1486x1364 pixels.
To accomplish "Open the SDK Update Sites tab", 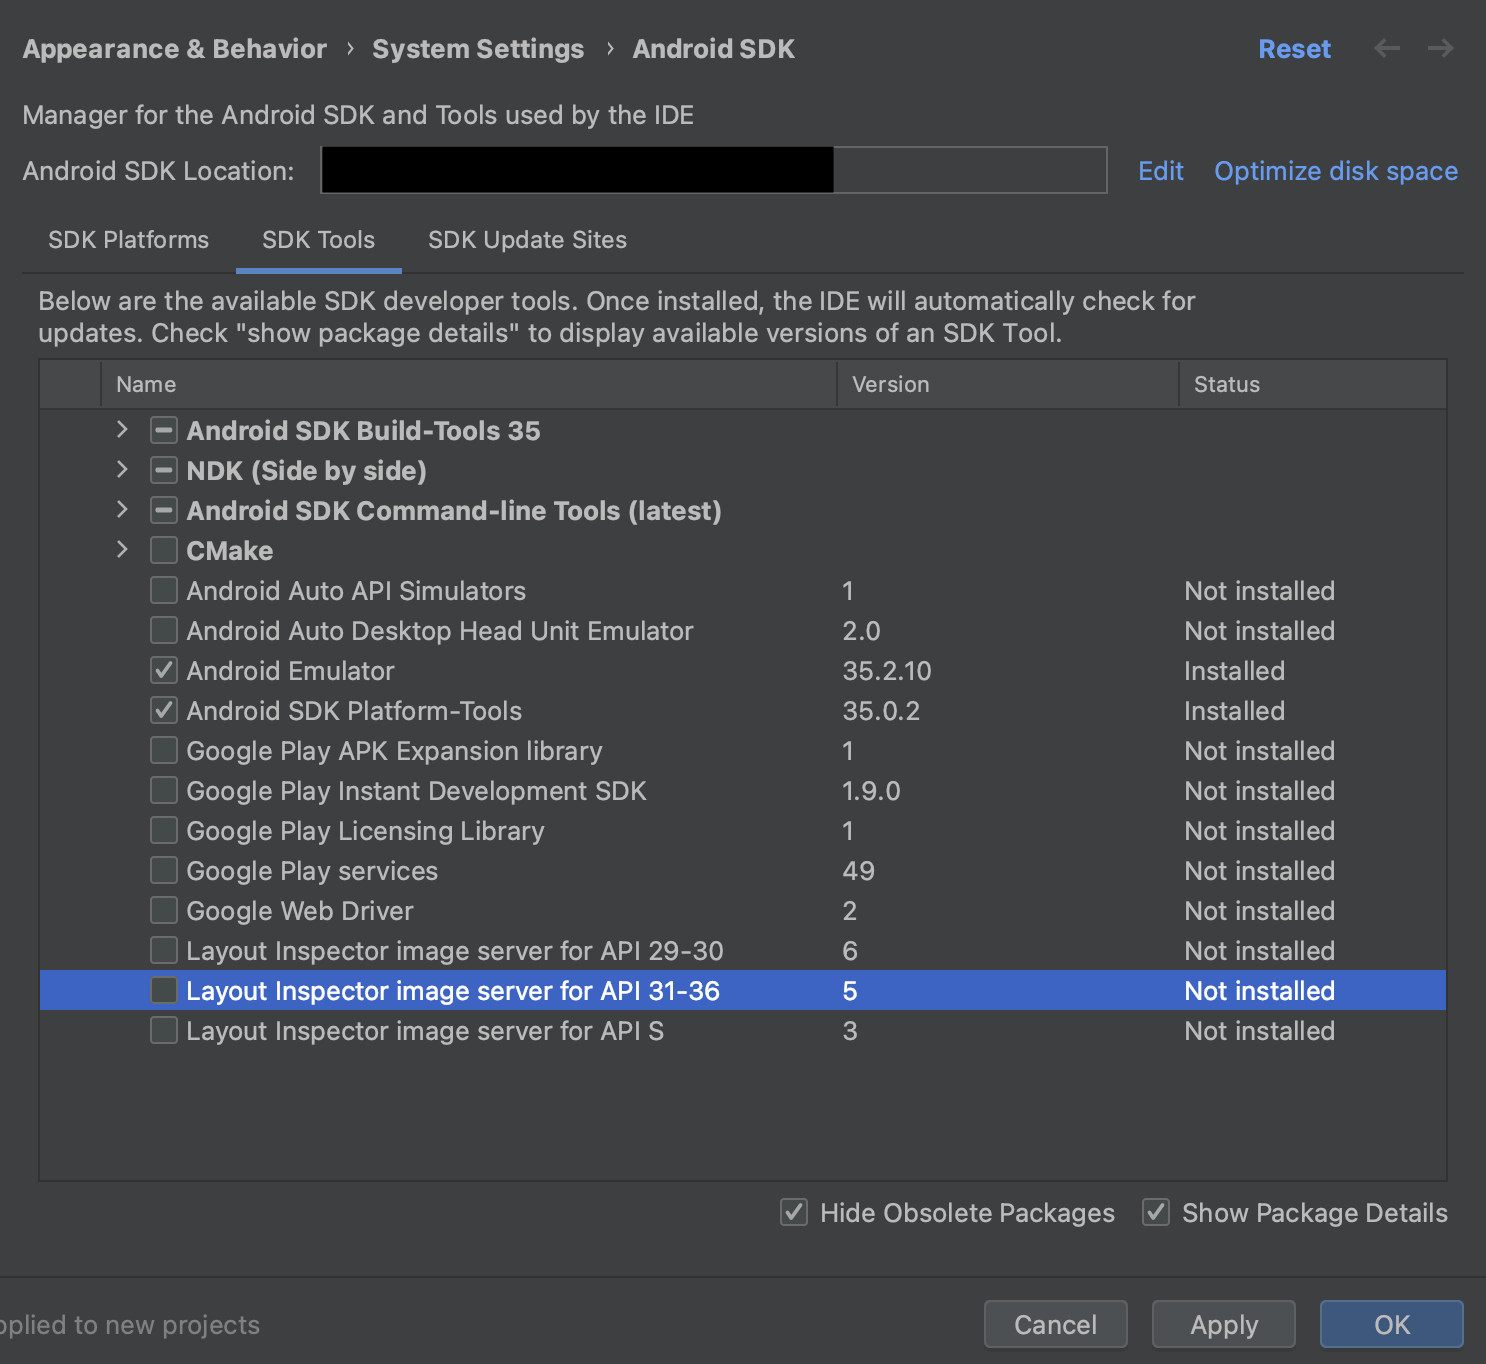I will pos(527,240).
